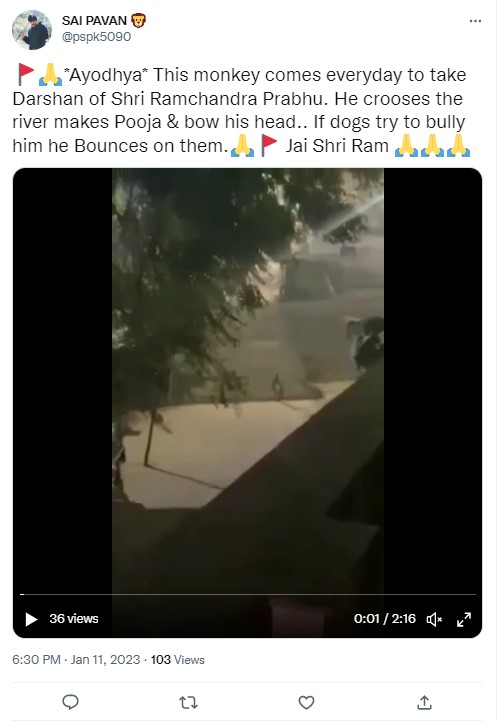Open the three-dot more options menu
497x722 pixels.
click(x=475, y=21)
